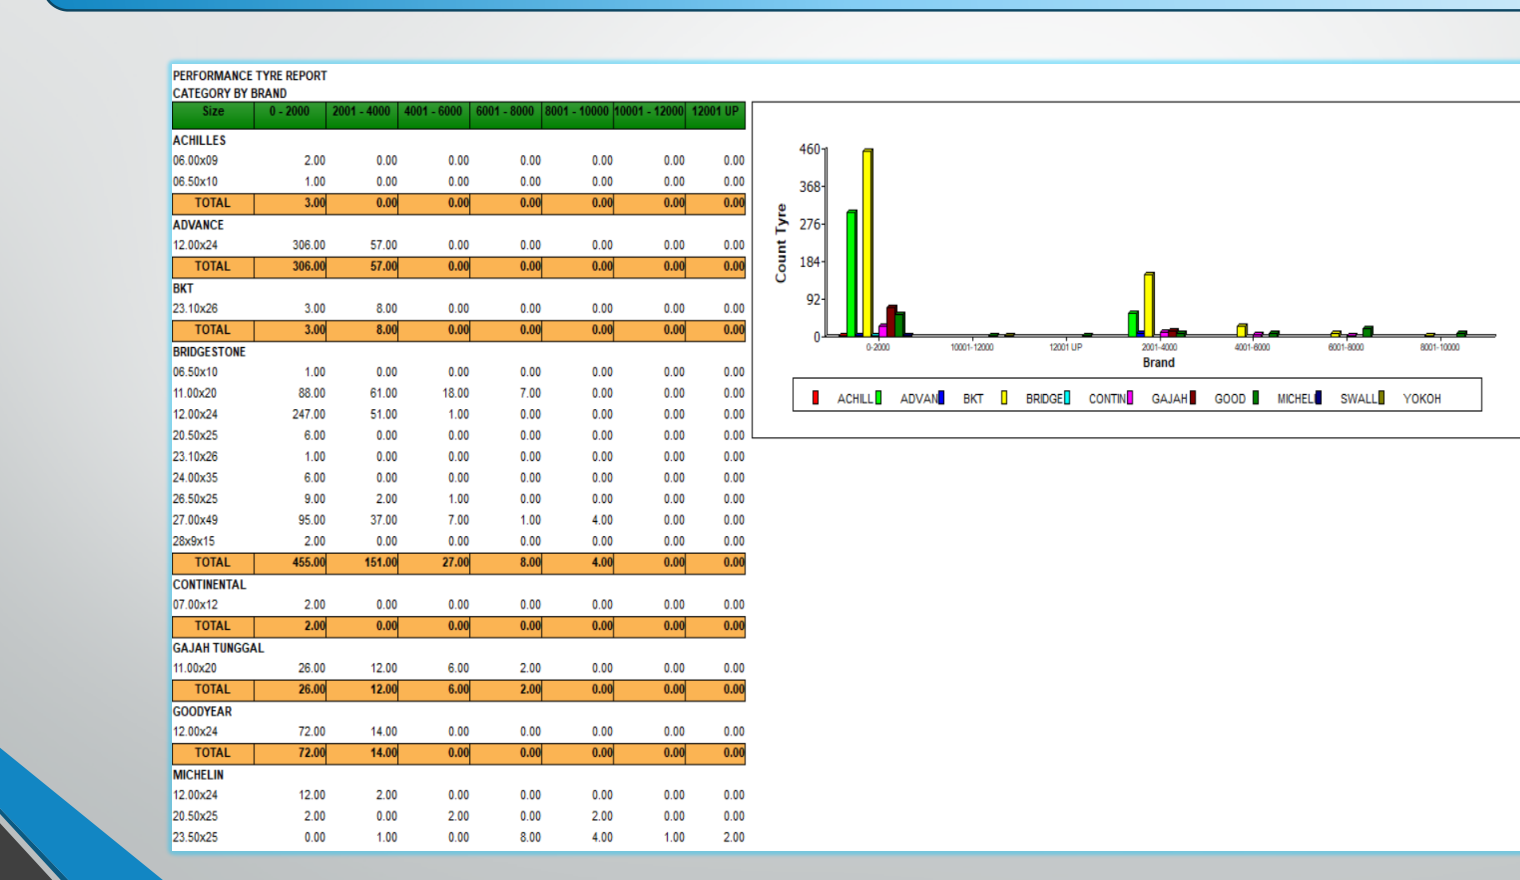Click the yellow bar in 2001-4000 group

pos(1149,304)
